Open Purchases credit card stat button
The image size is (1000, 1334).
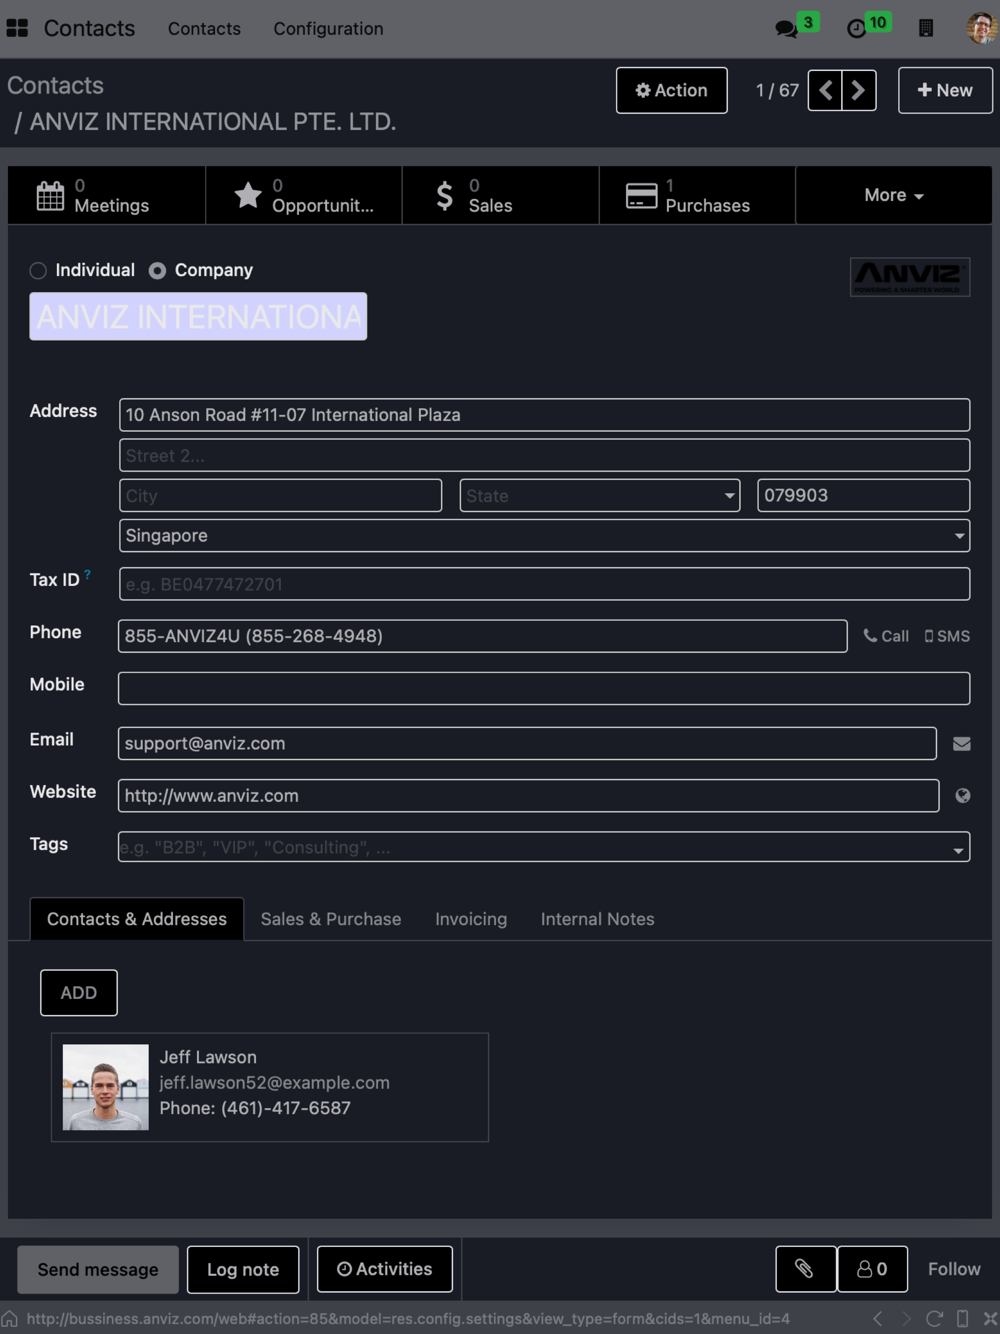tap(697, 195)
